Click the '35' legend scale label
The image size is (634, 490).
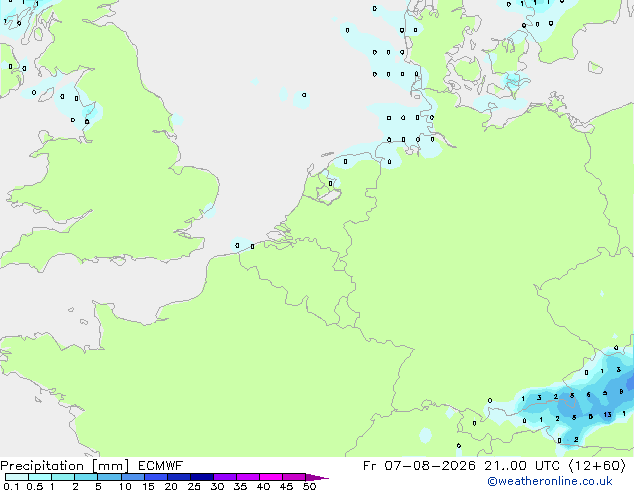pos(240,486)
